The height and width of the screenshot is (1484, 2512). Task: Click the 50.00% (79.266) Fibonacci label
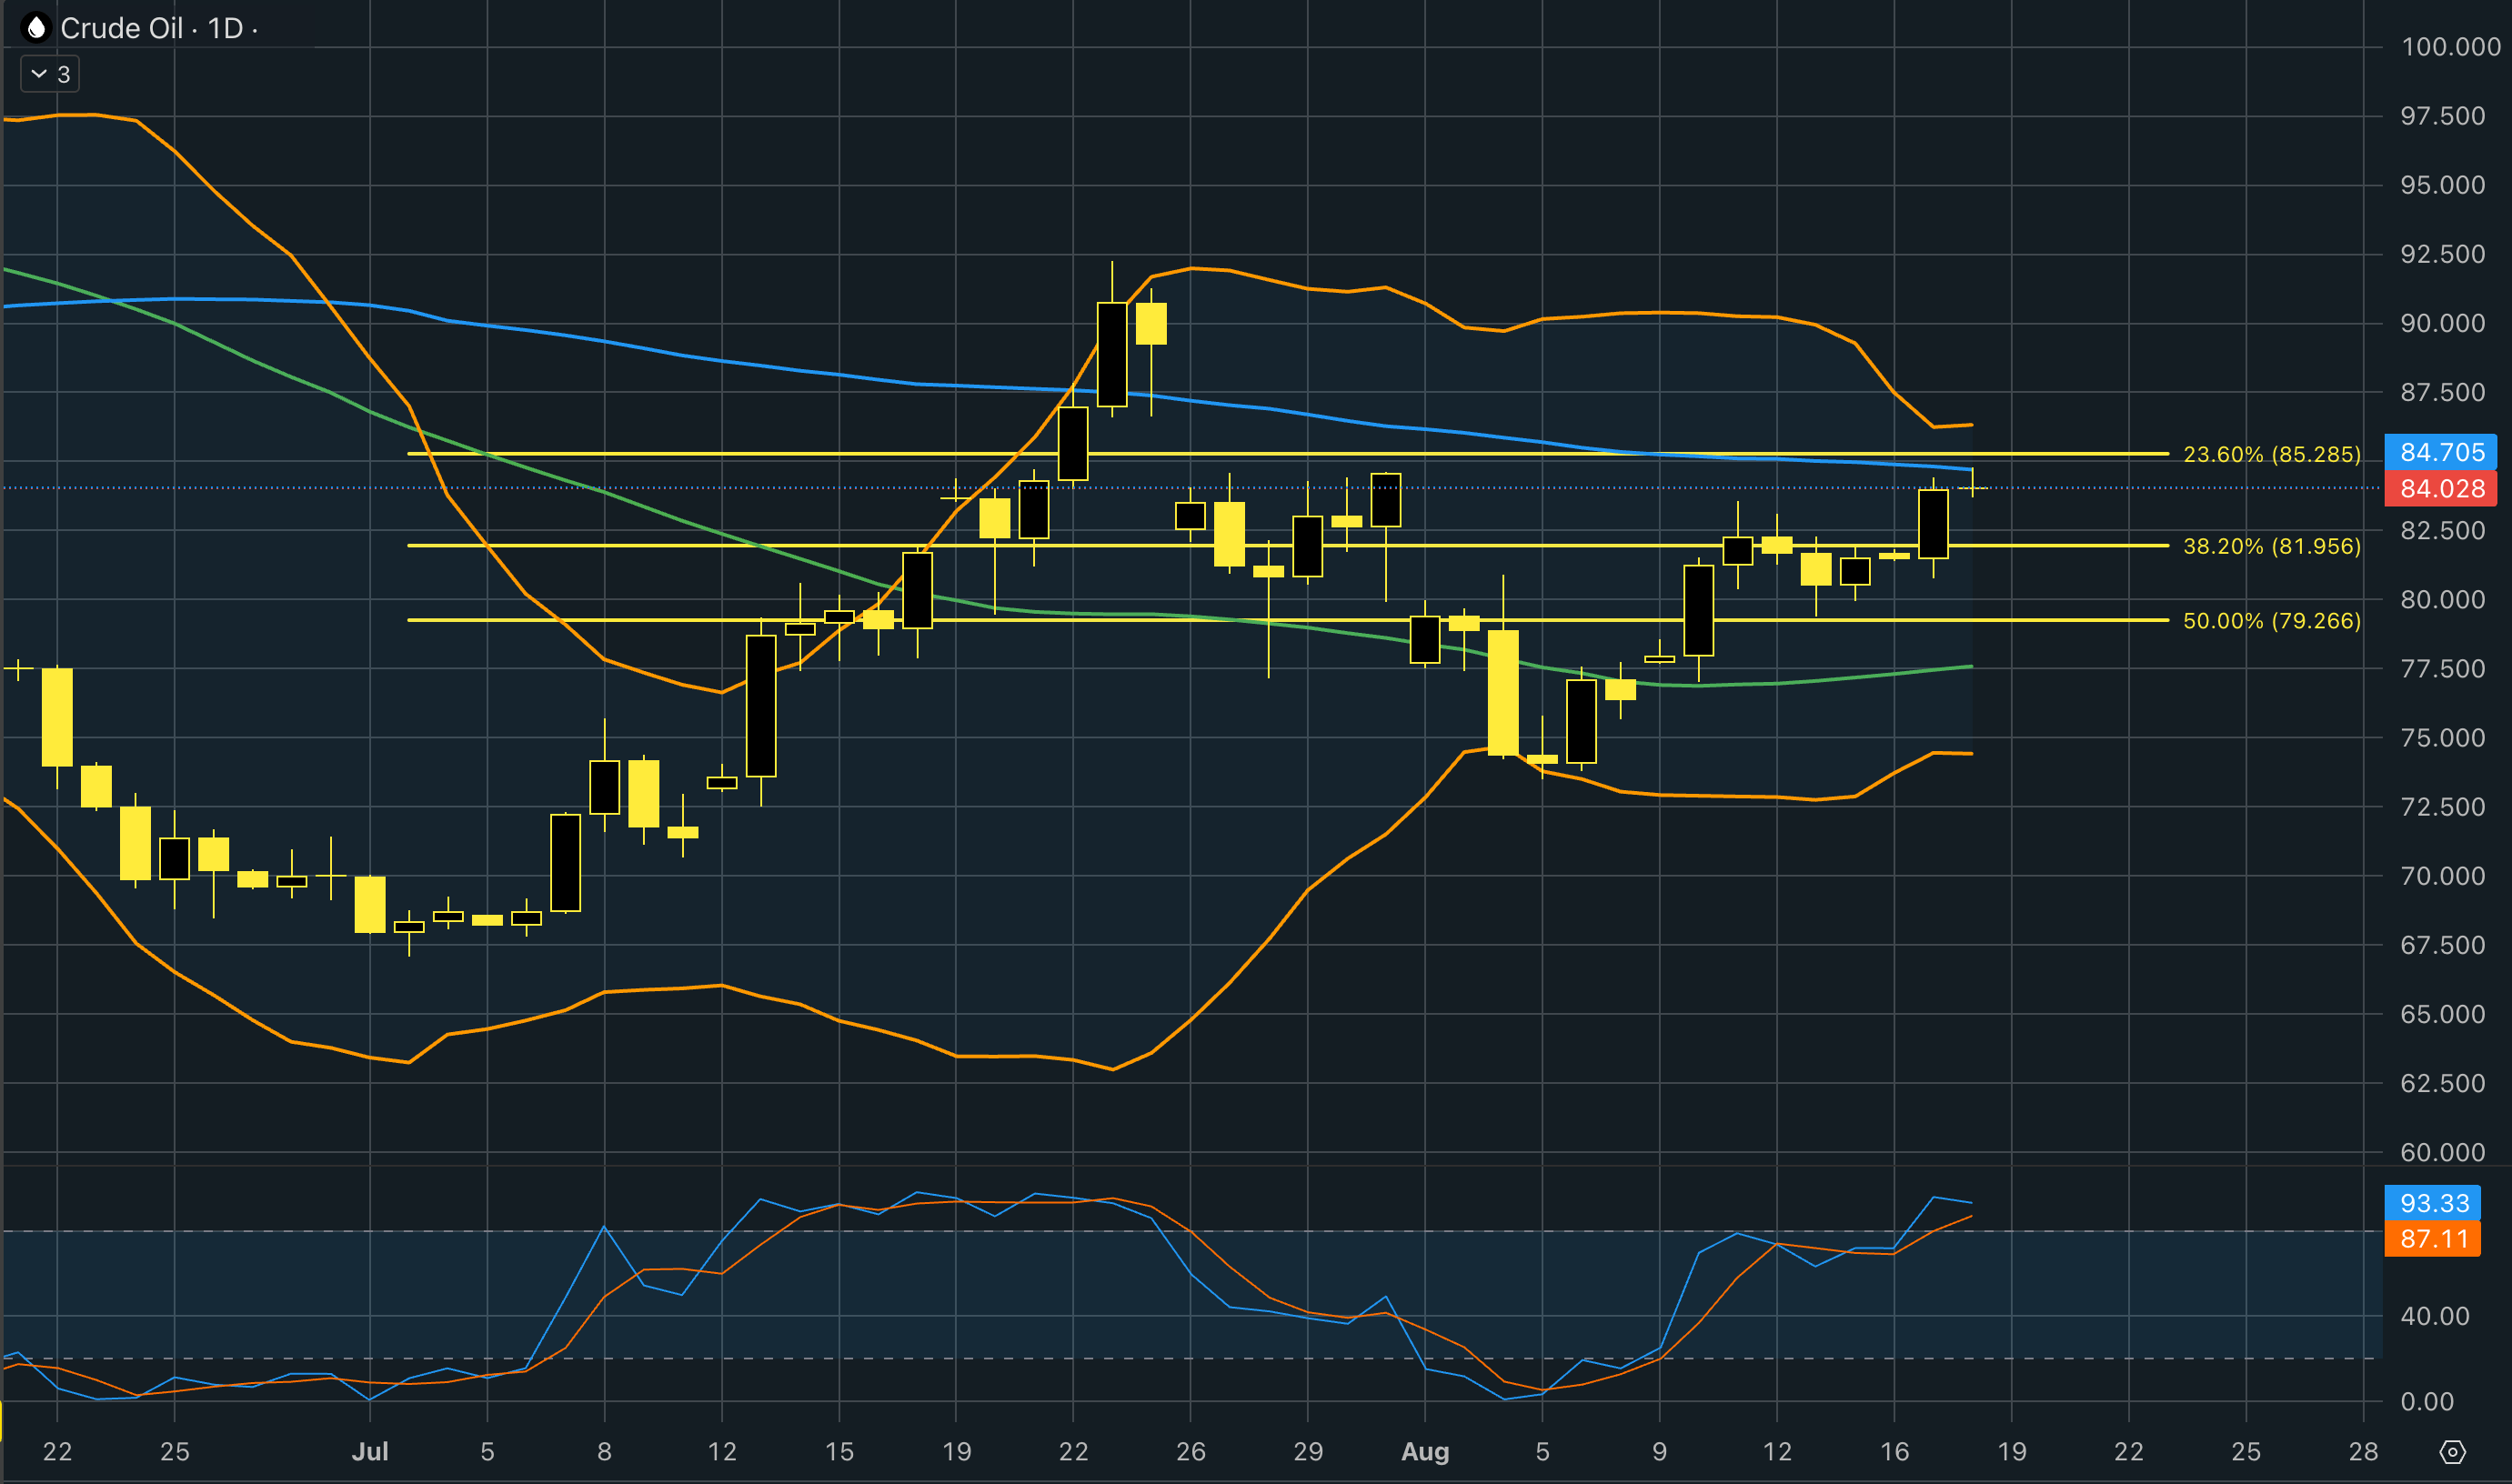pyautogui.click(x=2271, y=621)
